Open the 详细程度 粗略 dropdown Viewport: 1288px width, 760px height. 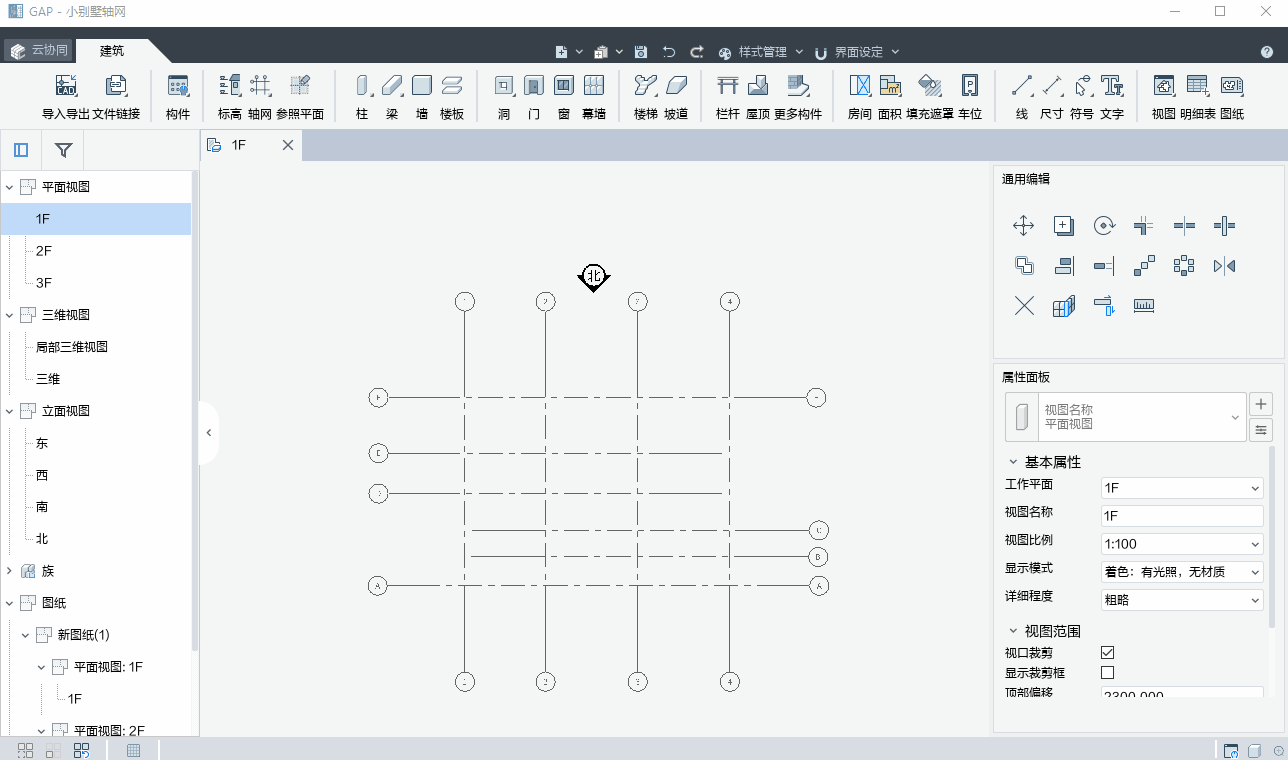1182,600
